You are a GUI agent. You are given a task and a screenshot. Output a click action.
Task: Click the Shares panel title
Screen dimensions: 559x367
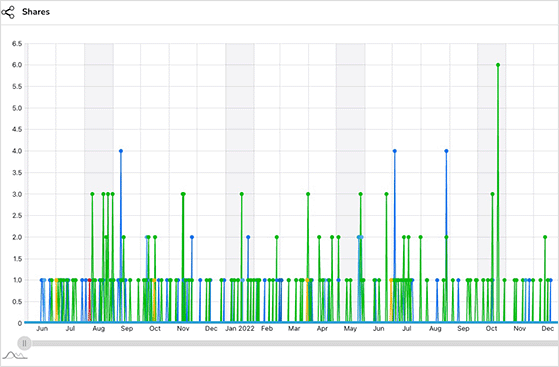tap(36, 12)
